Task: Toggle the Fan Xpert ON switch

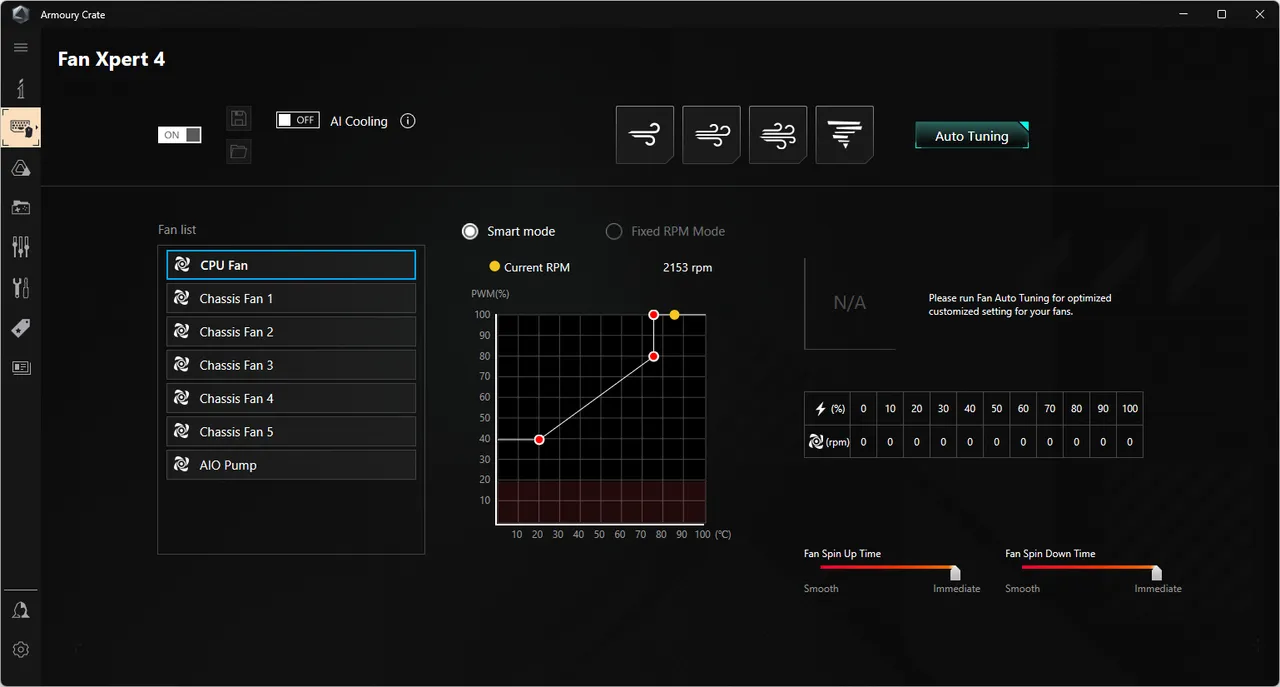Action: pyautogui.click(x=180, y=135)
